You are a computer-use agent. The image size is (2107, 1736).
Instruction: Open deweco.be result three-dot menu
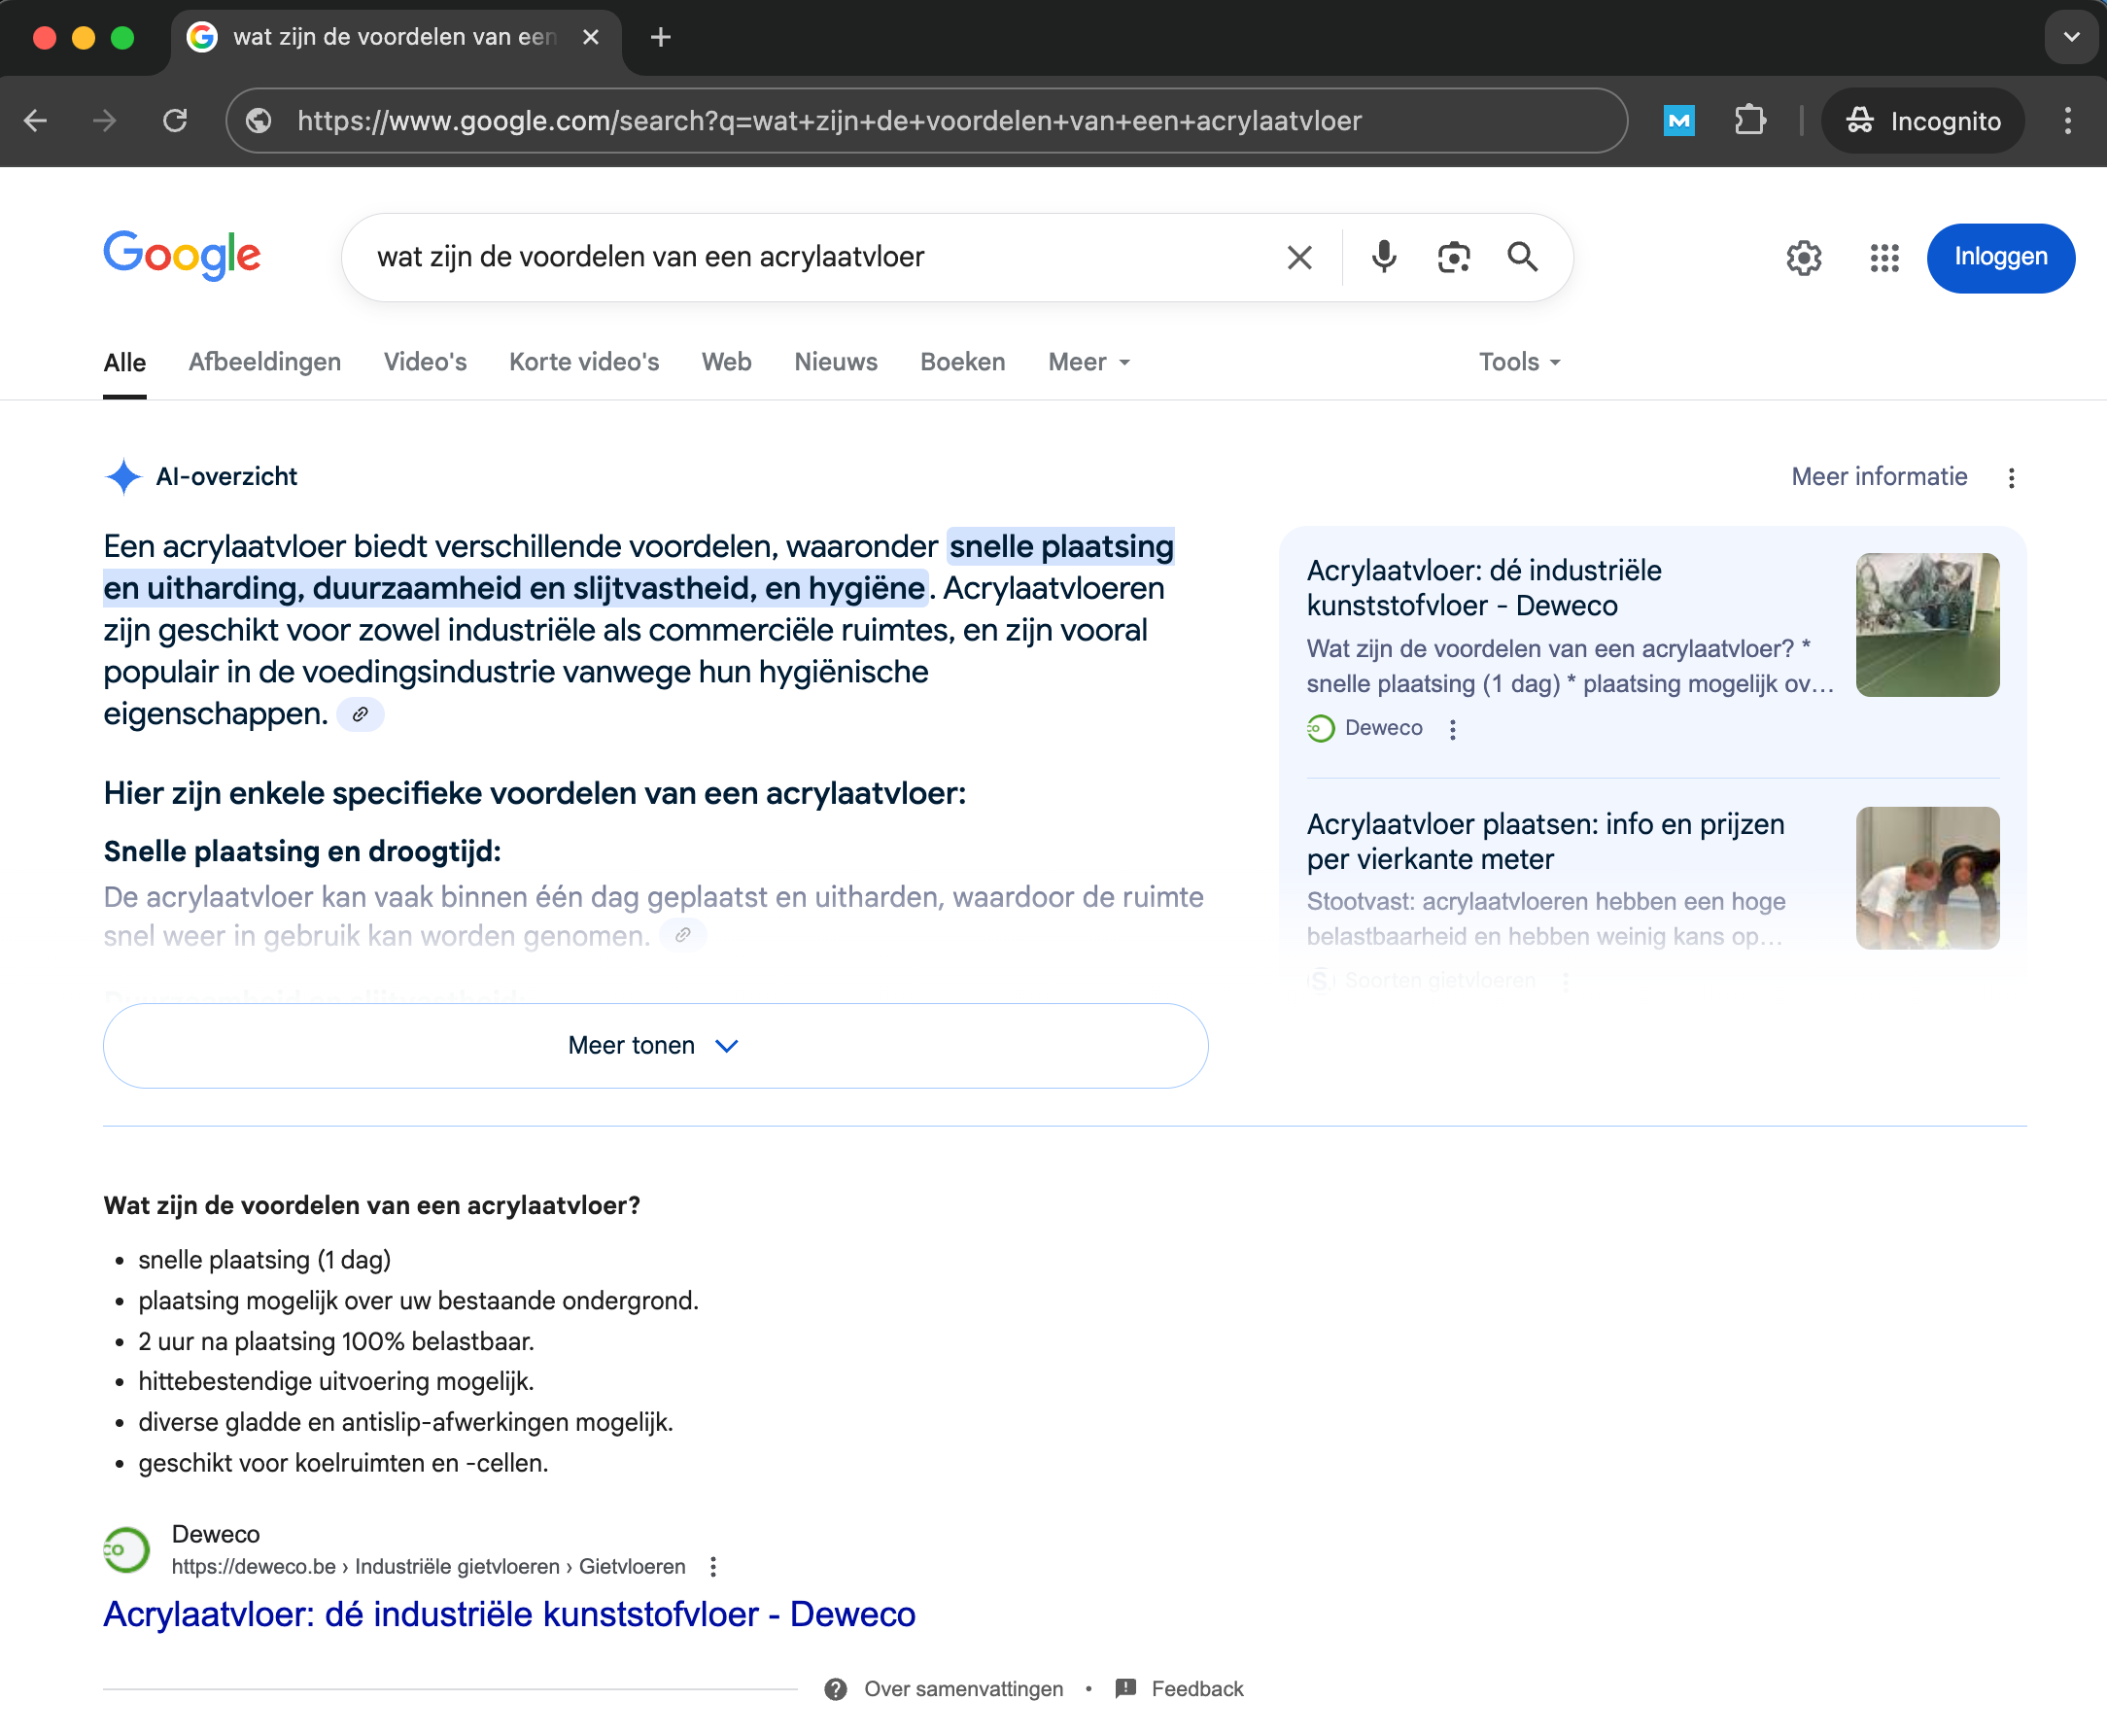click(x=713, y=1567)
